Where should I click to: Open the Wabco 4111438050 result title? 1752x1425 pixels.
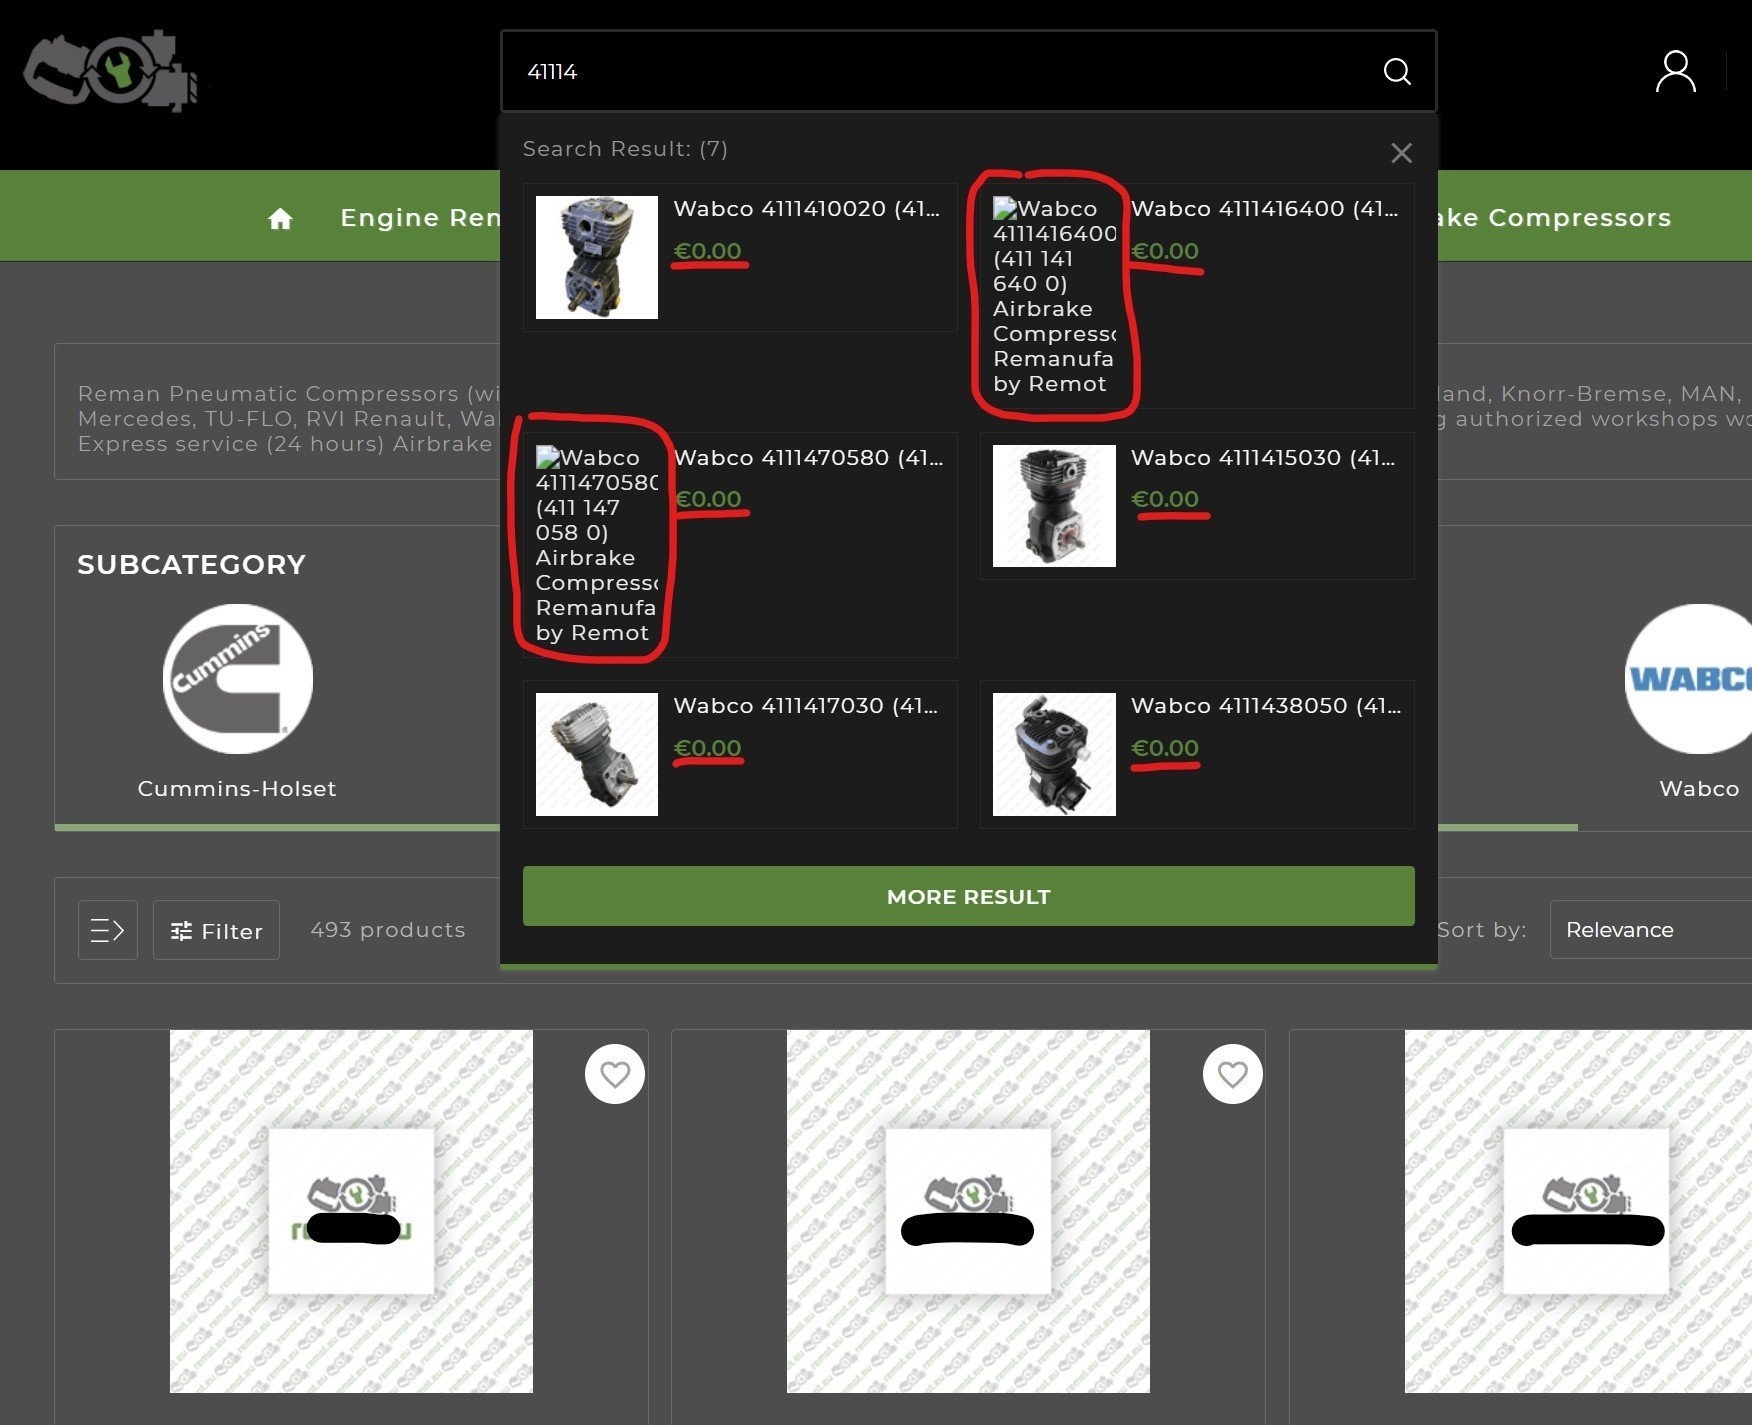[1266, 706]
